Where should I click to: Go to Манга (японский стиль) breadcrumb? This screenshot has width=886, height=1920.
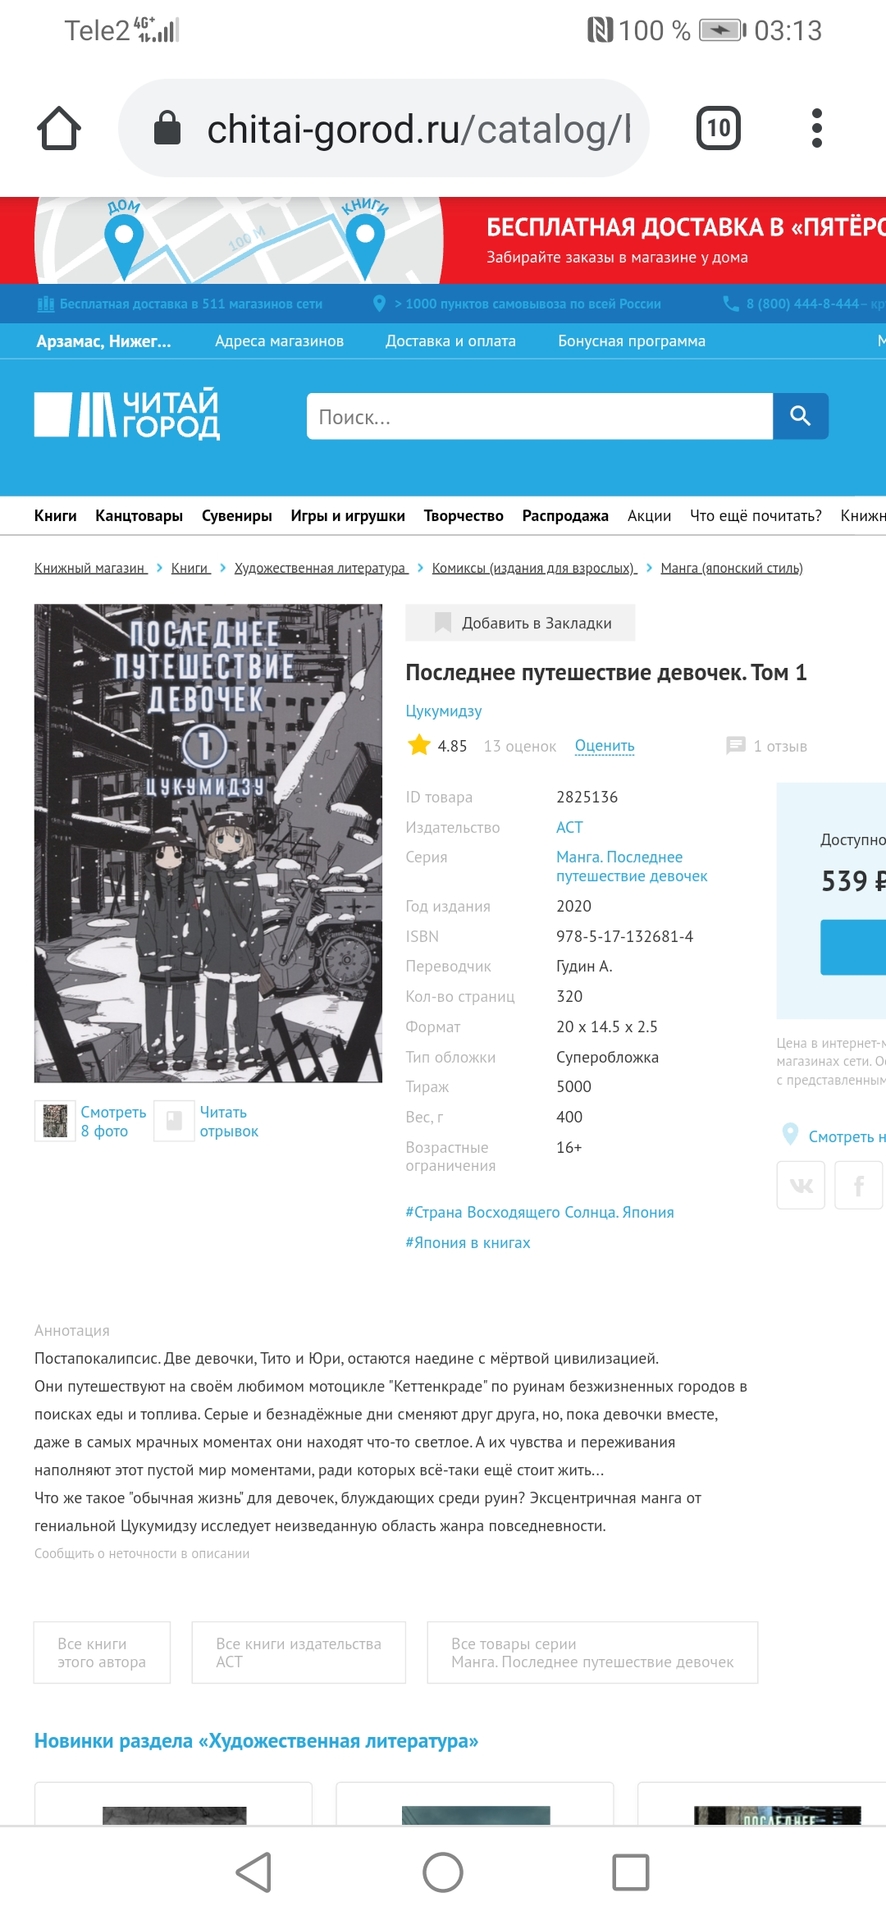point(732,568)
